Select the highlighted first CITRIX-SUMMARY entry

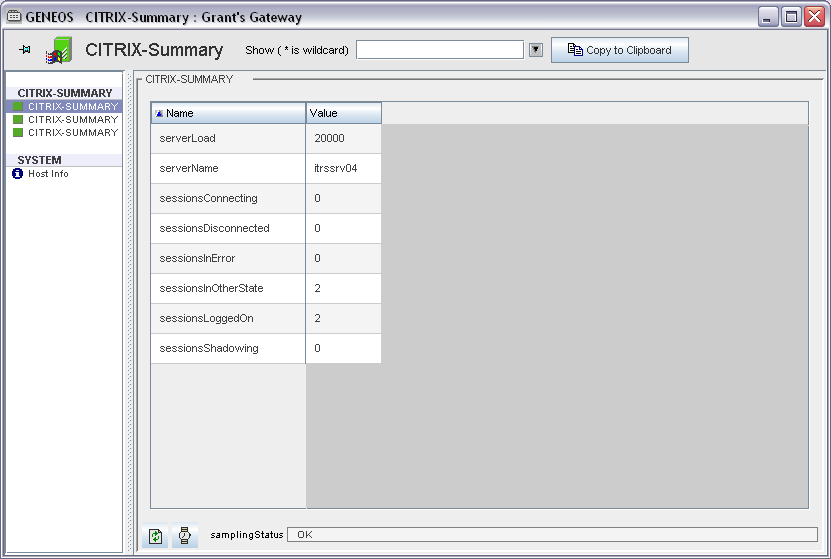coord(72,106)
